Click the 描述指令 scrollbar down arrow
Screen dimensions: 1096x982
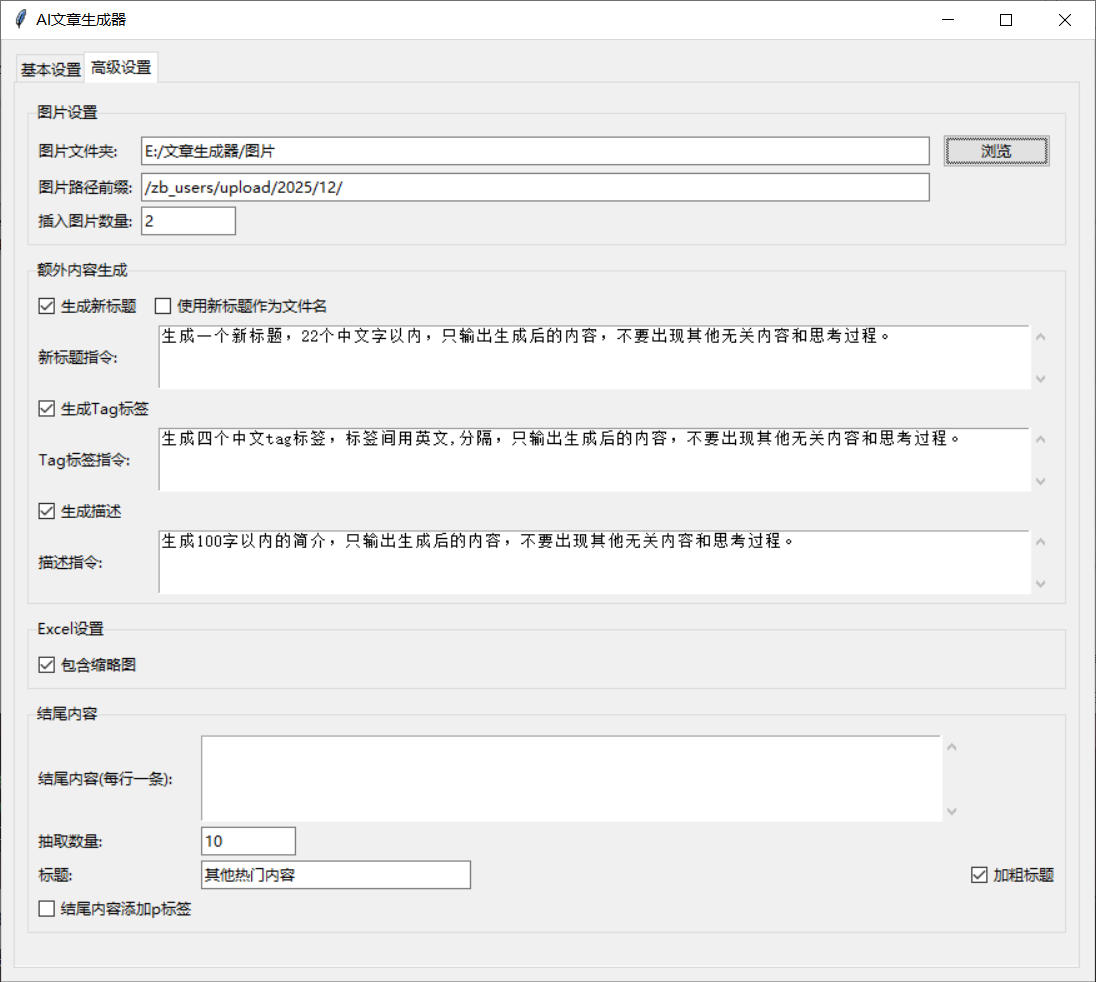pos(1041,583)
